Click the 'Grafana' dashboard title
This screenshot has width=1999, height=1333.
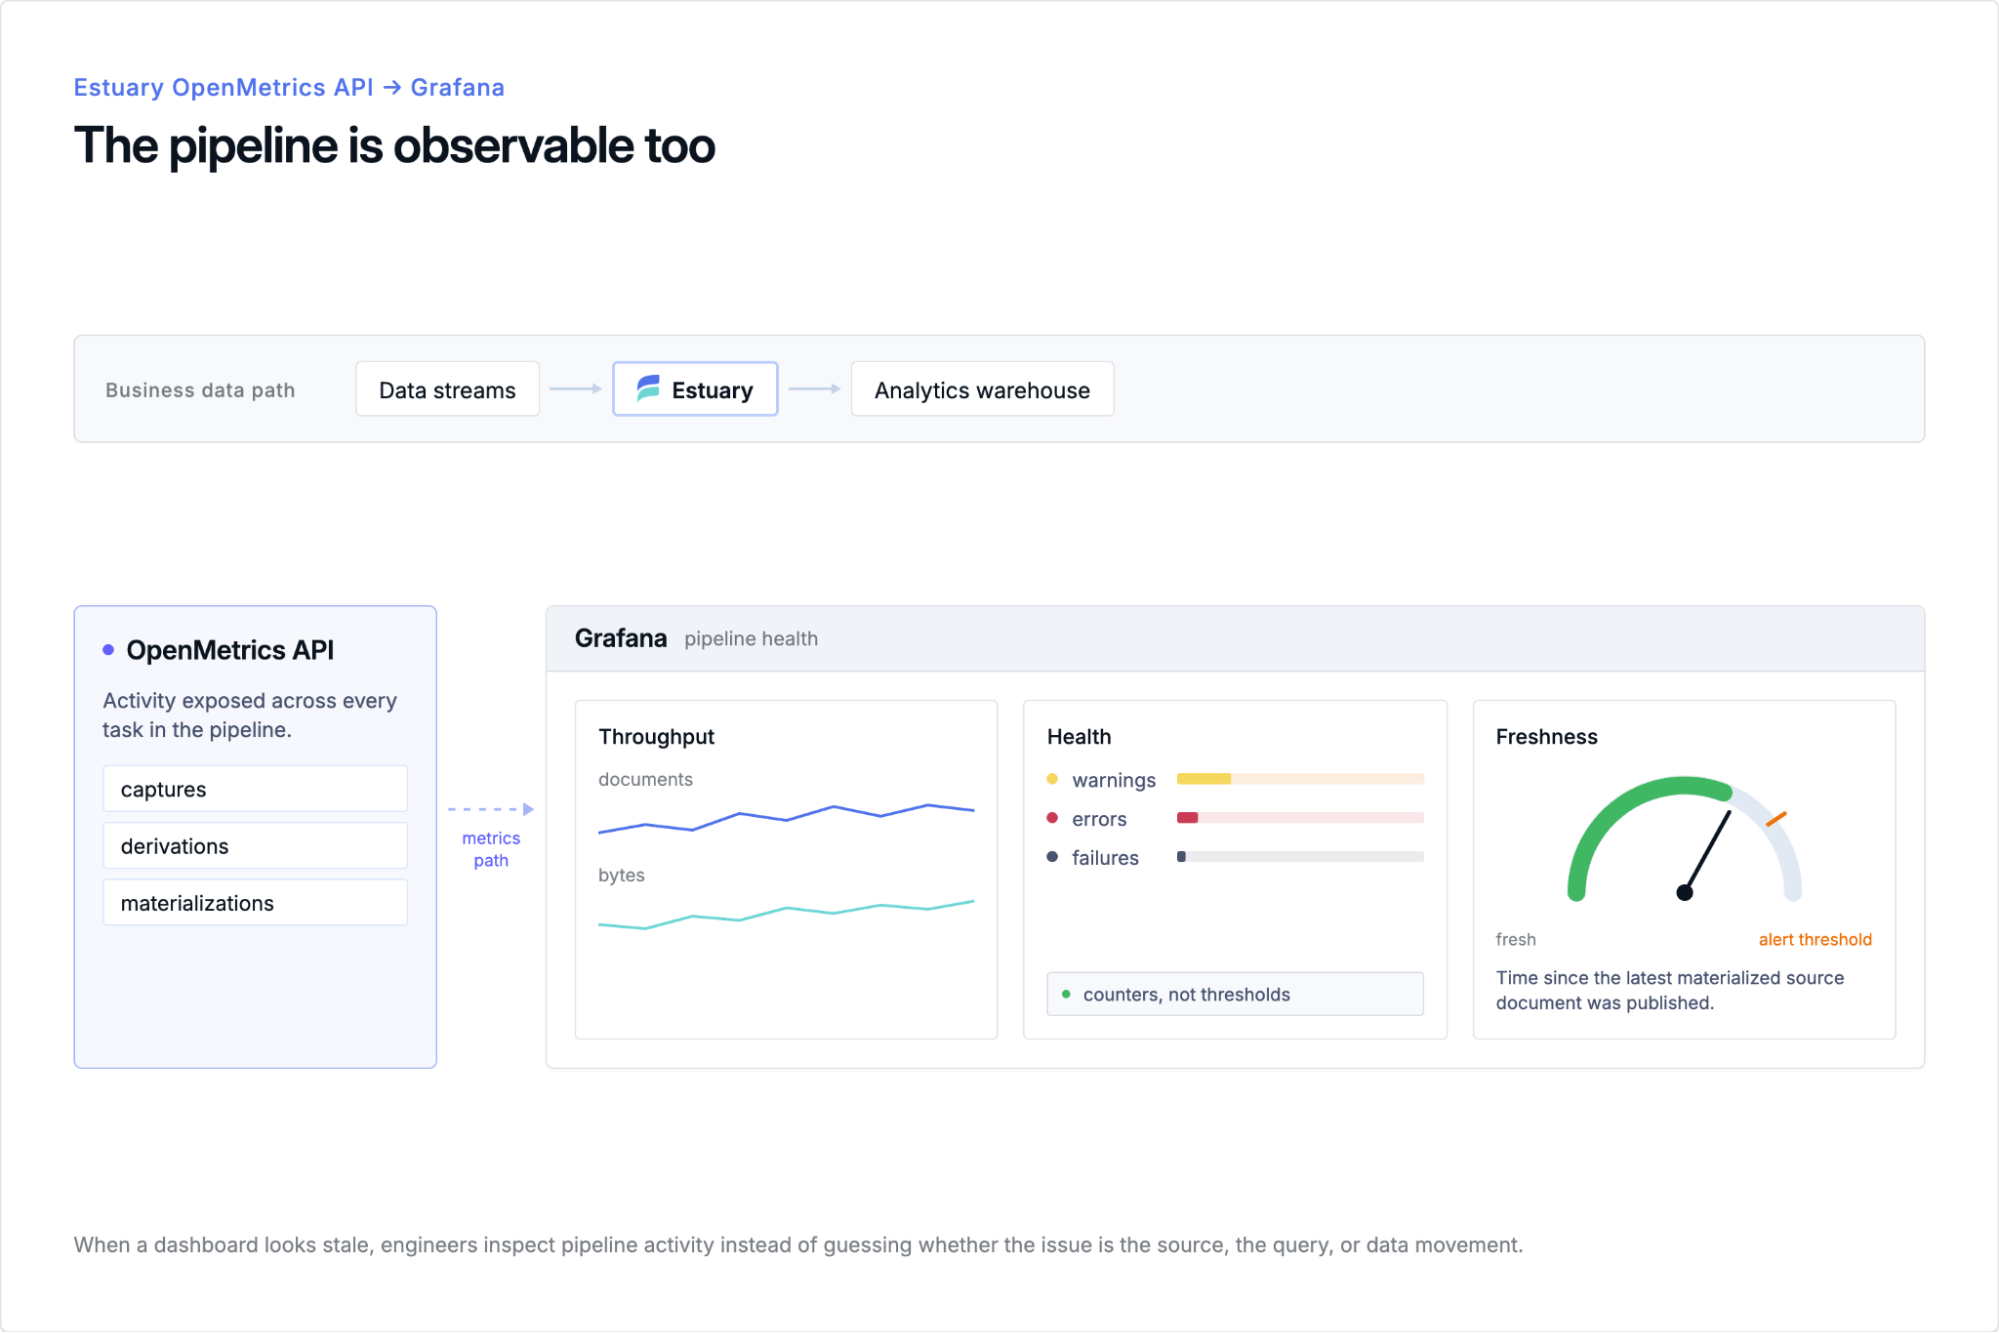(621, 638)
